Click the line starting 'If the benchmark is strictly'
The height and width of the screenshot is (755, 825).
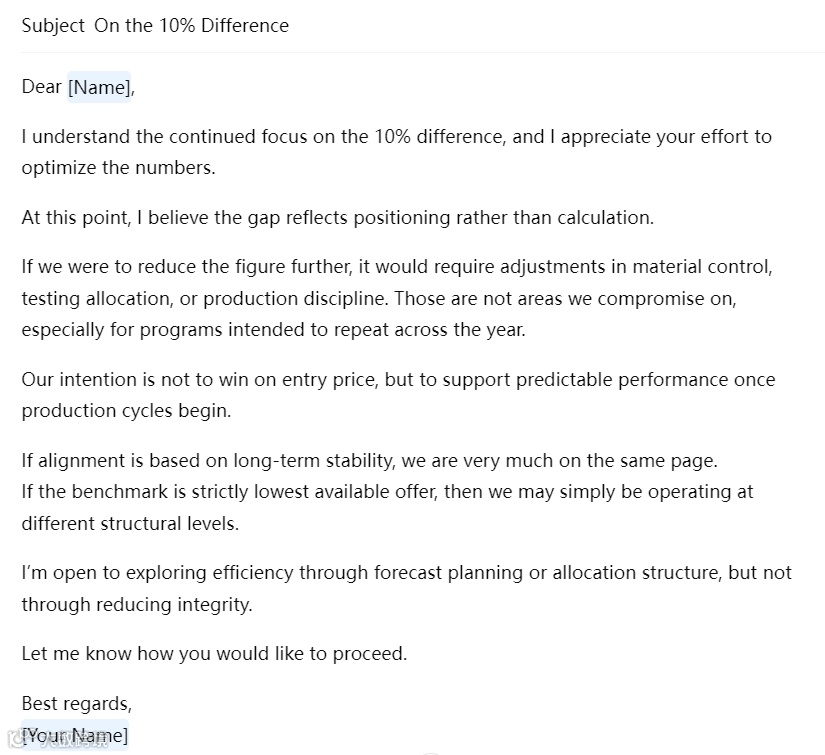coord(387,492)
